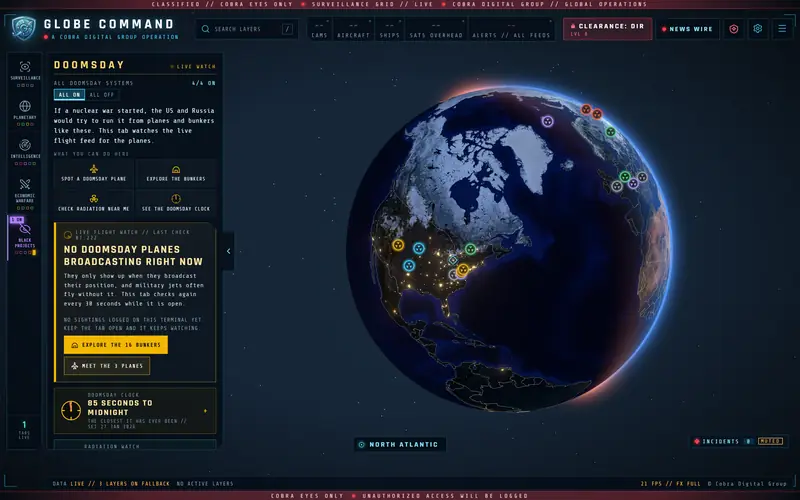Open the Sats Overhead counter
The image size is (800, 500).
click(436, 30)
